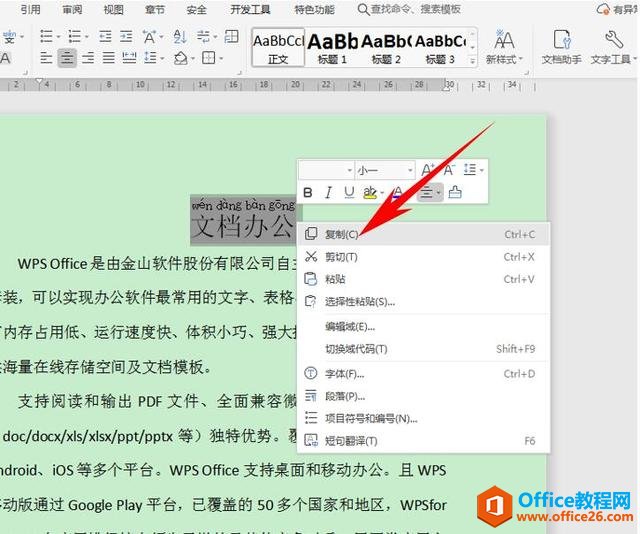Apply yellow highlight color in mini toolbar

pos(370,192)
